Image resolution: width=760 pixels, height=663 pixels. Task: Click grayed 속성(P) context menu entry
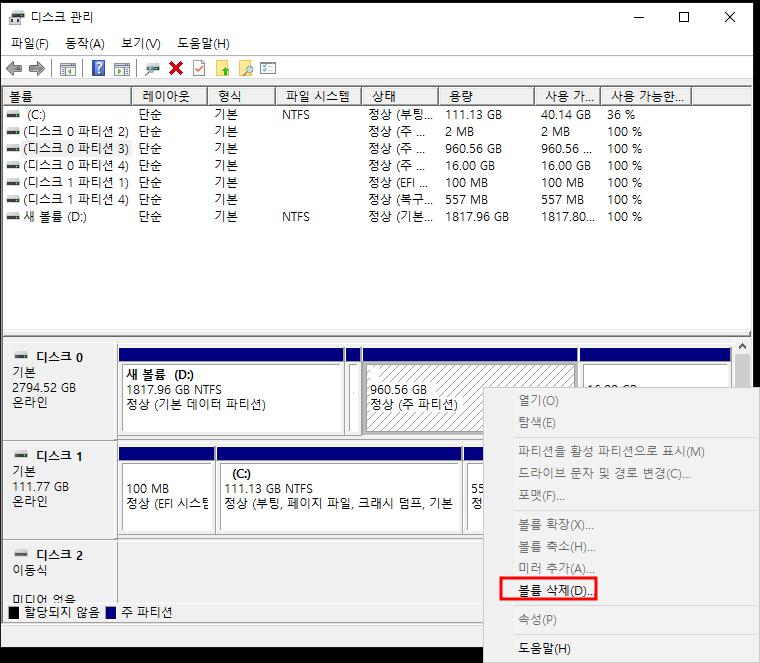(x=537, y=619)
